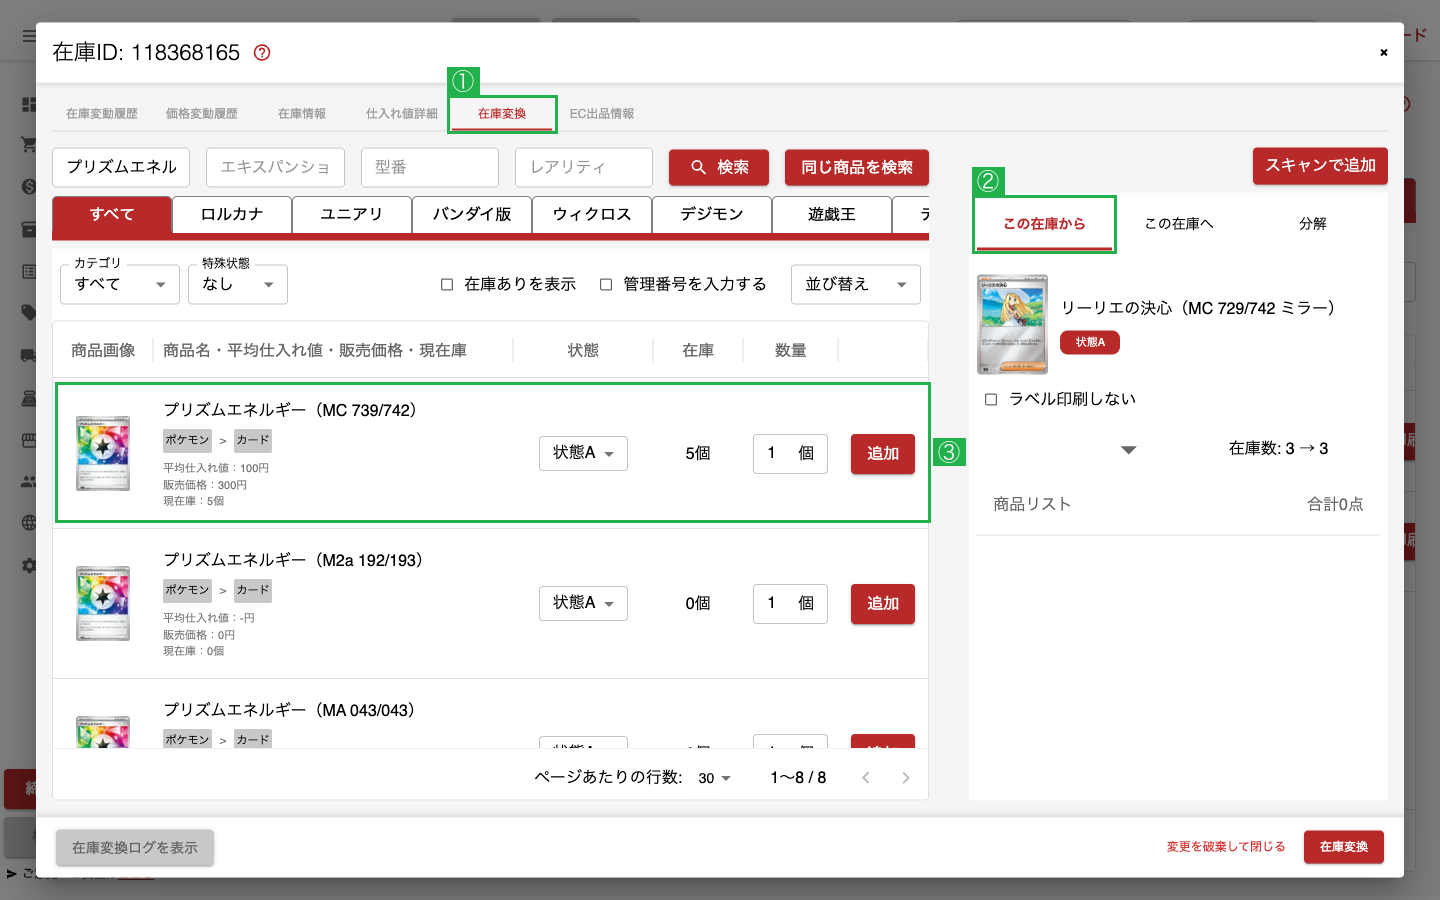The height and width of the screenshot is (900, 1440).
Task: Click the 状態 column header
Action: point(583,350)
